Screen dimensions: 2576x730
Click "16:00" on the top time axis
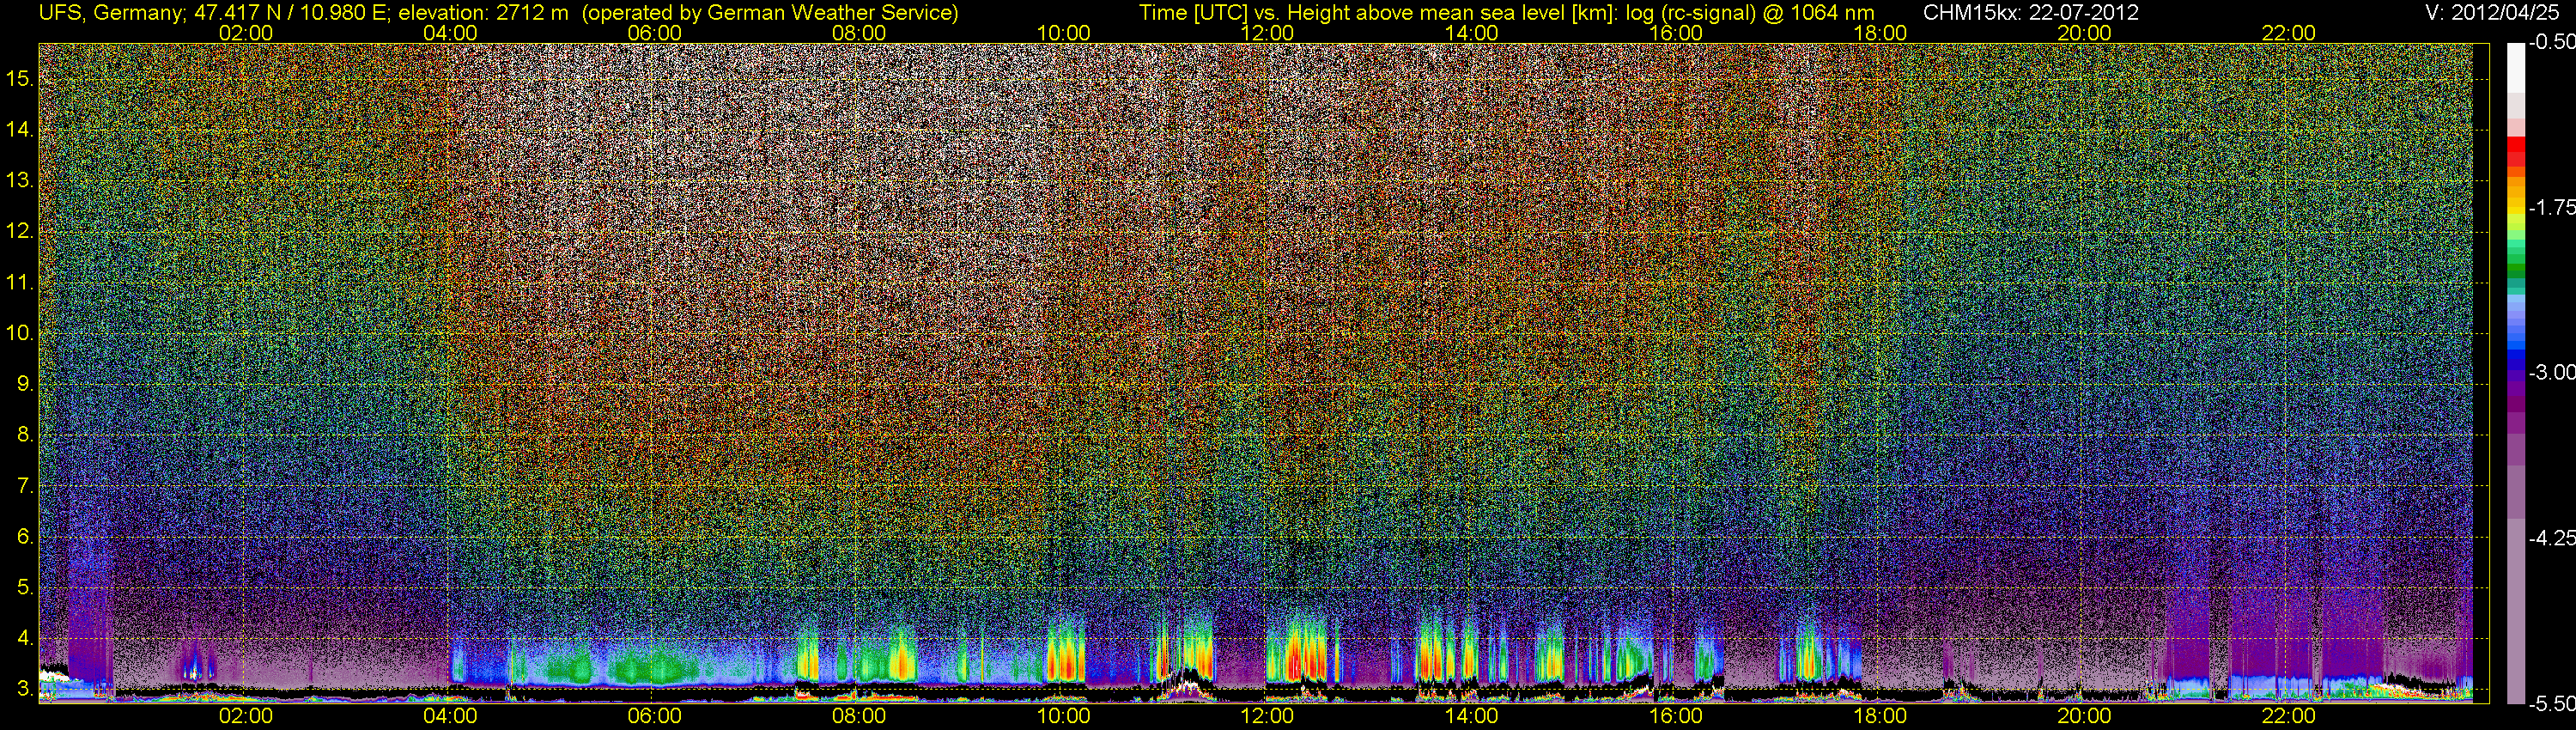1676,33
